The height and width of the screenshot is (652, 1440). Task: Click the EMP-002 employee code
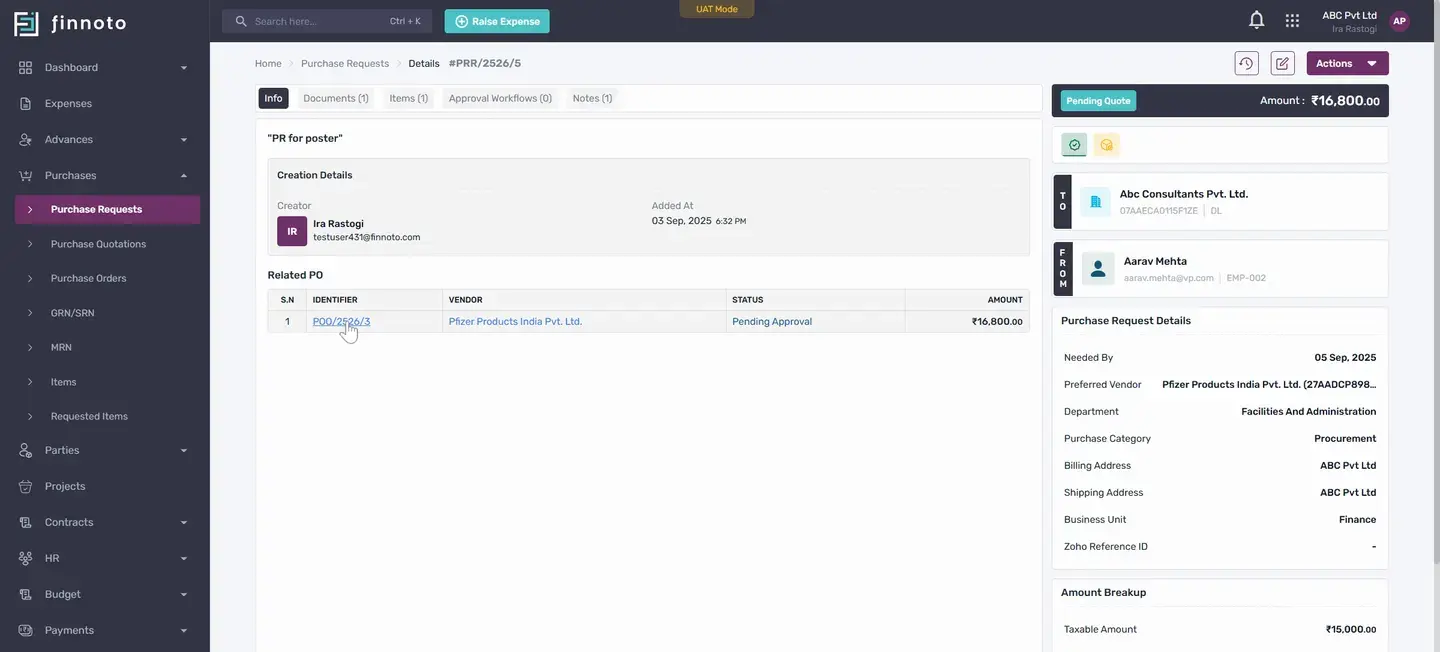(x=1246, y=278)
